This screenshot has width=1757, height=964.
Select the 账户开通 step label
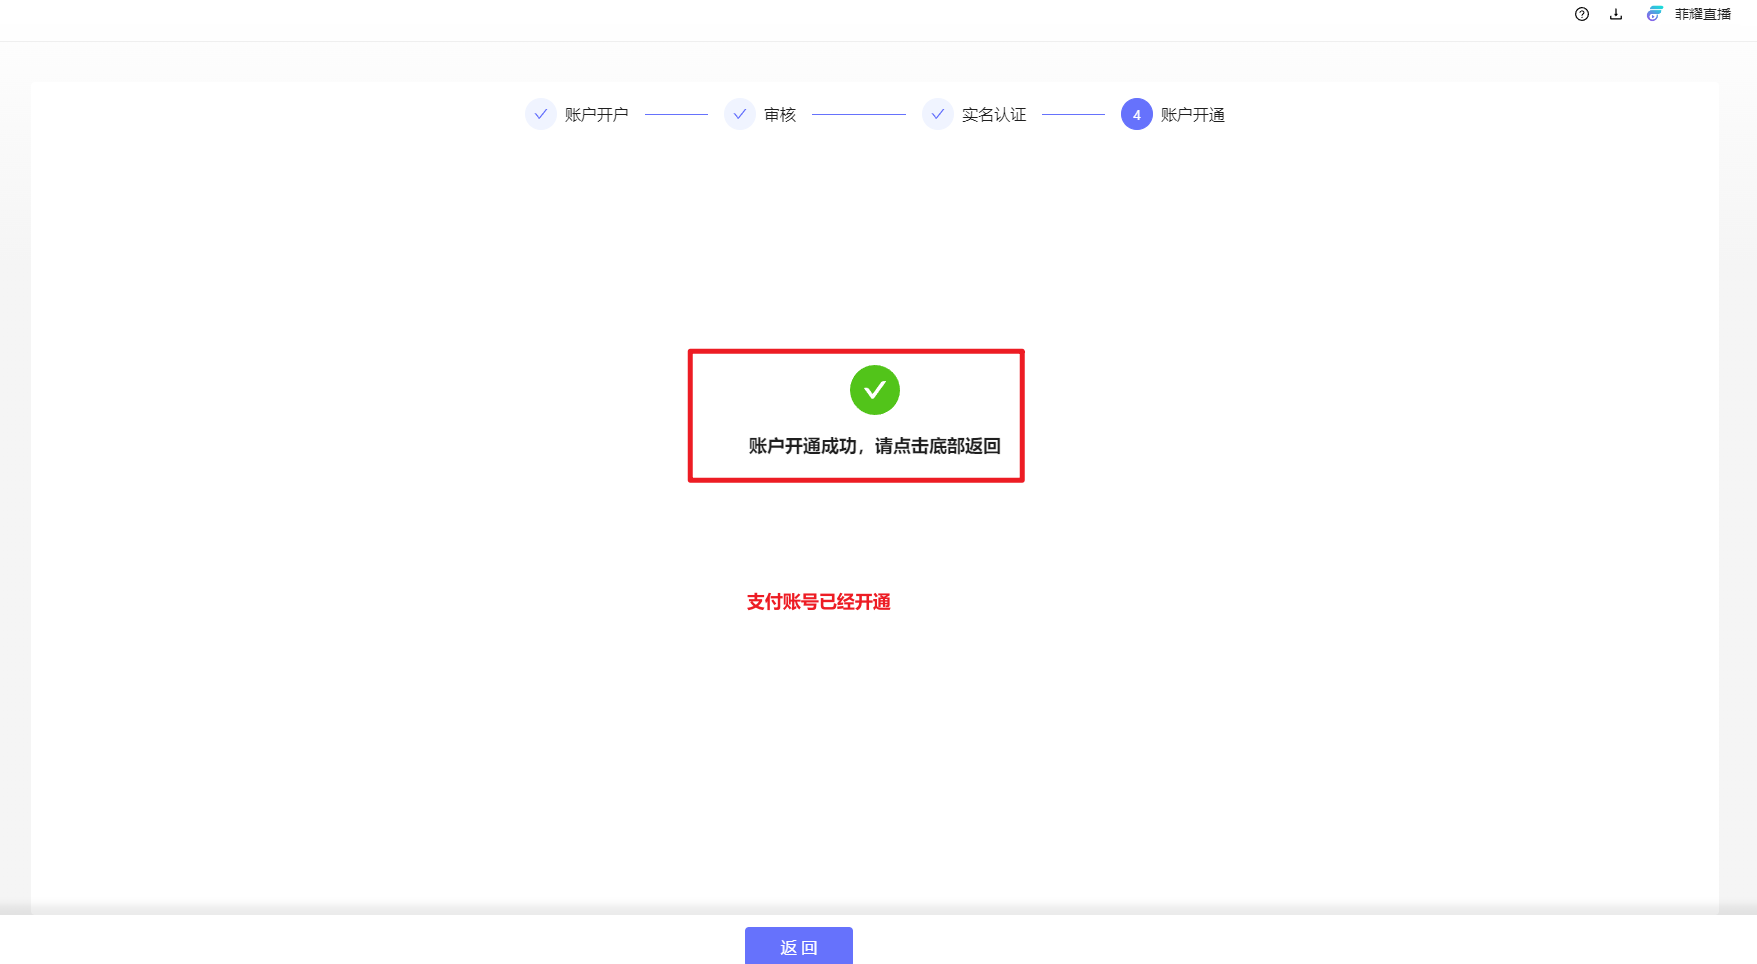tap(1192, 115)
